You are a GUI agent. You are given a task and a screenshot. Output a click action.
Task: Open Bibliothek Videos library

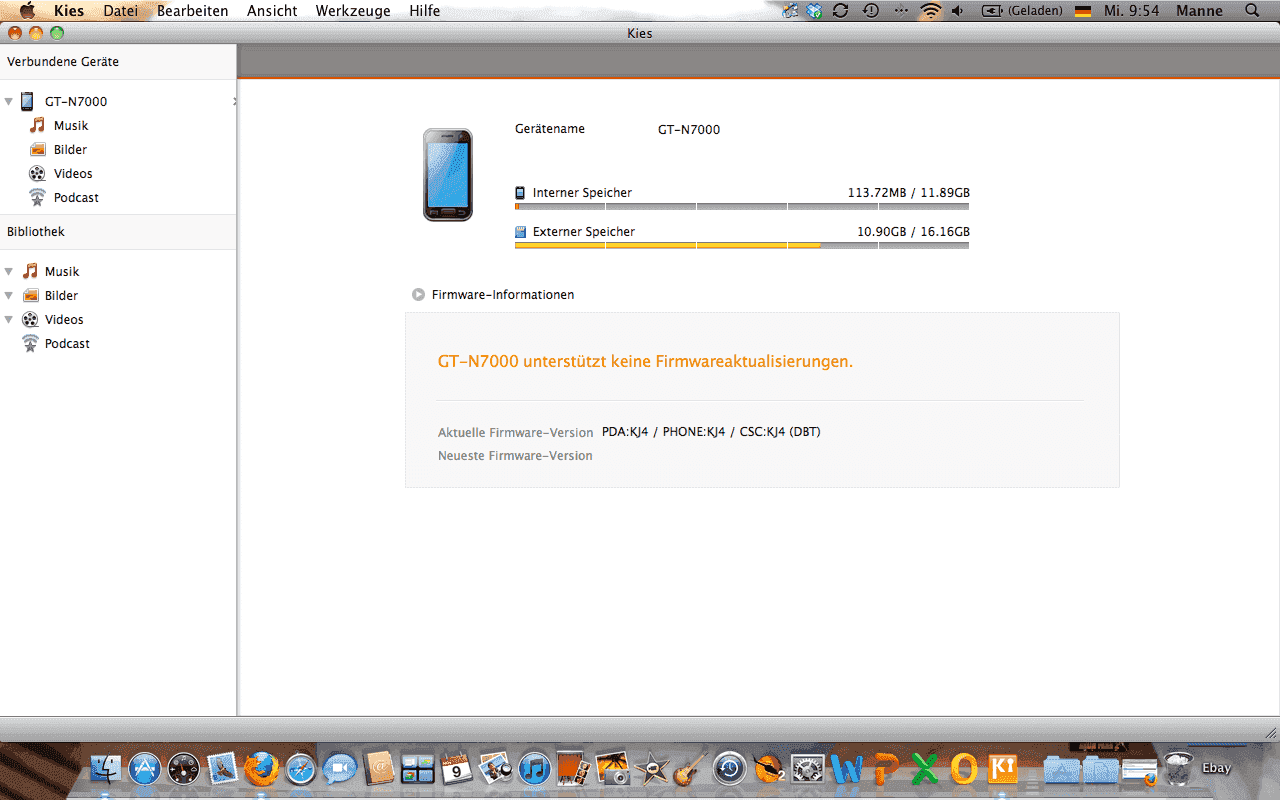[64, 319]
